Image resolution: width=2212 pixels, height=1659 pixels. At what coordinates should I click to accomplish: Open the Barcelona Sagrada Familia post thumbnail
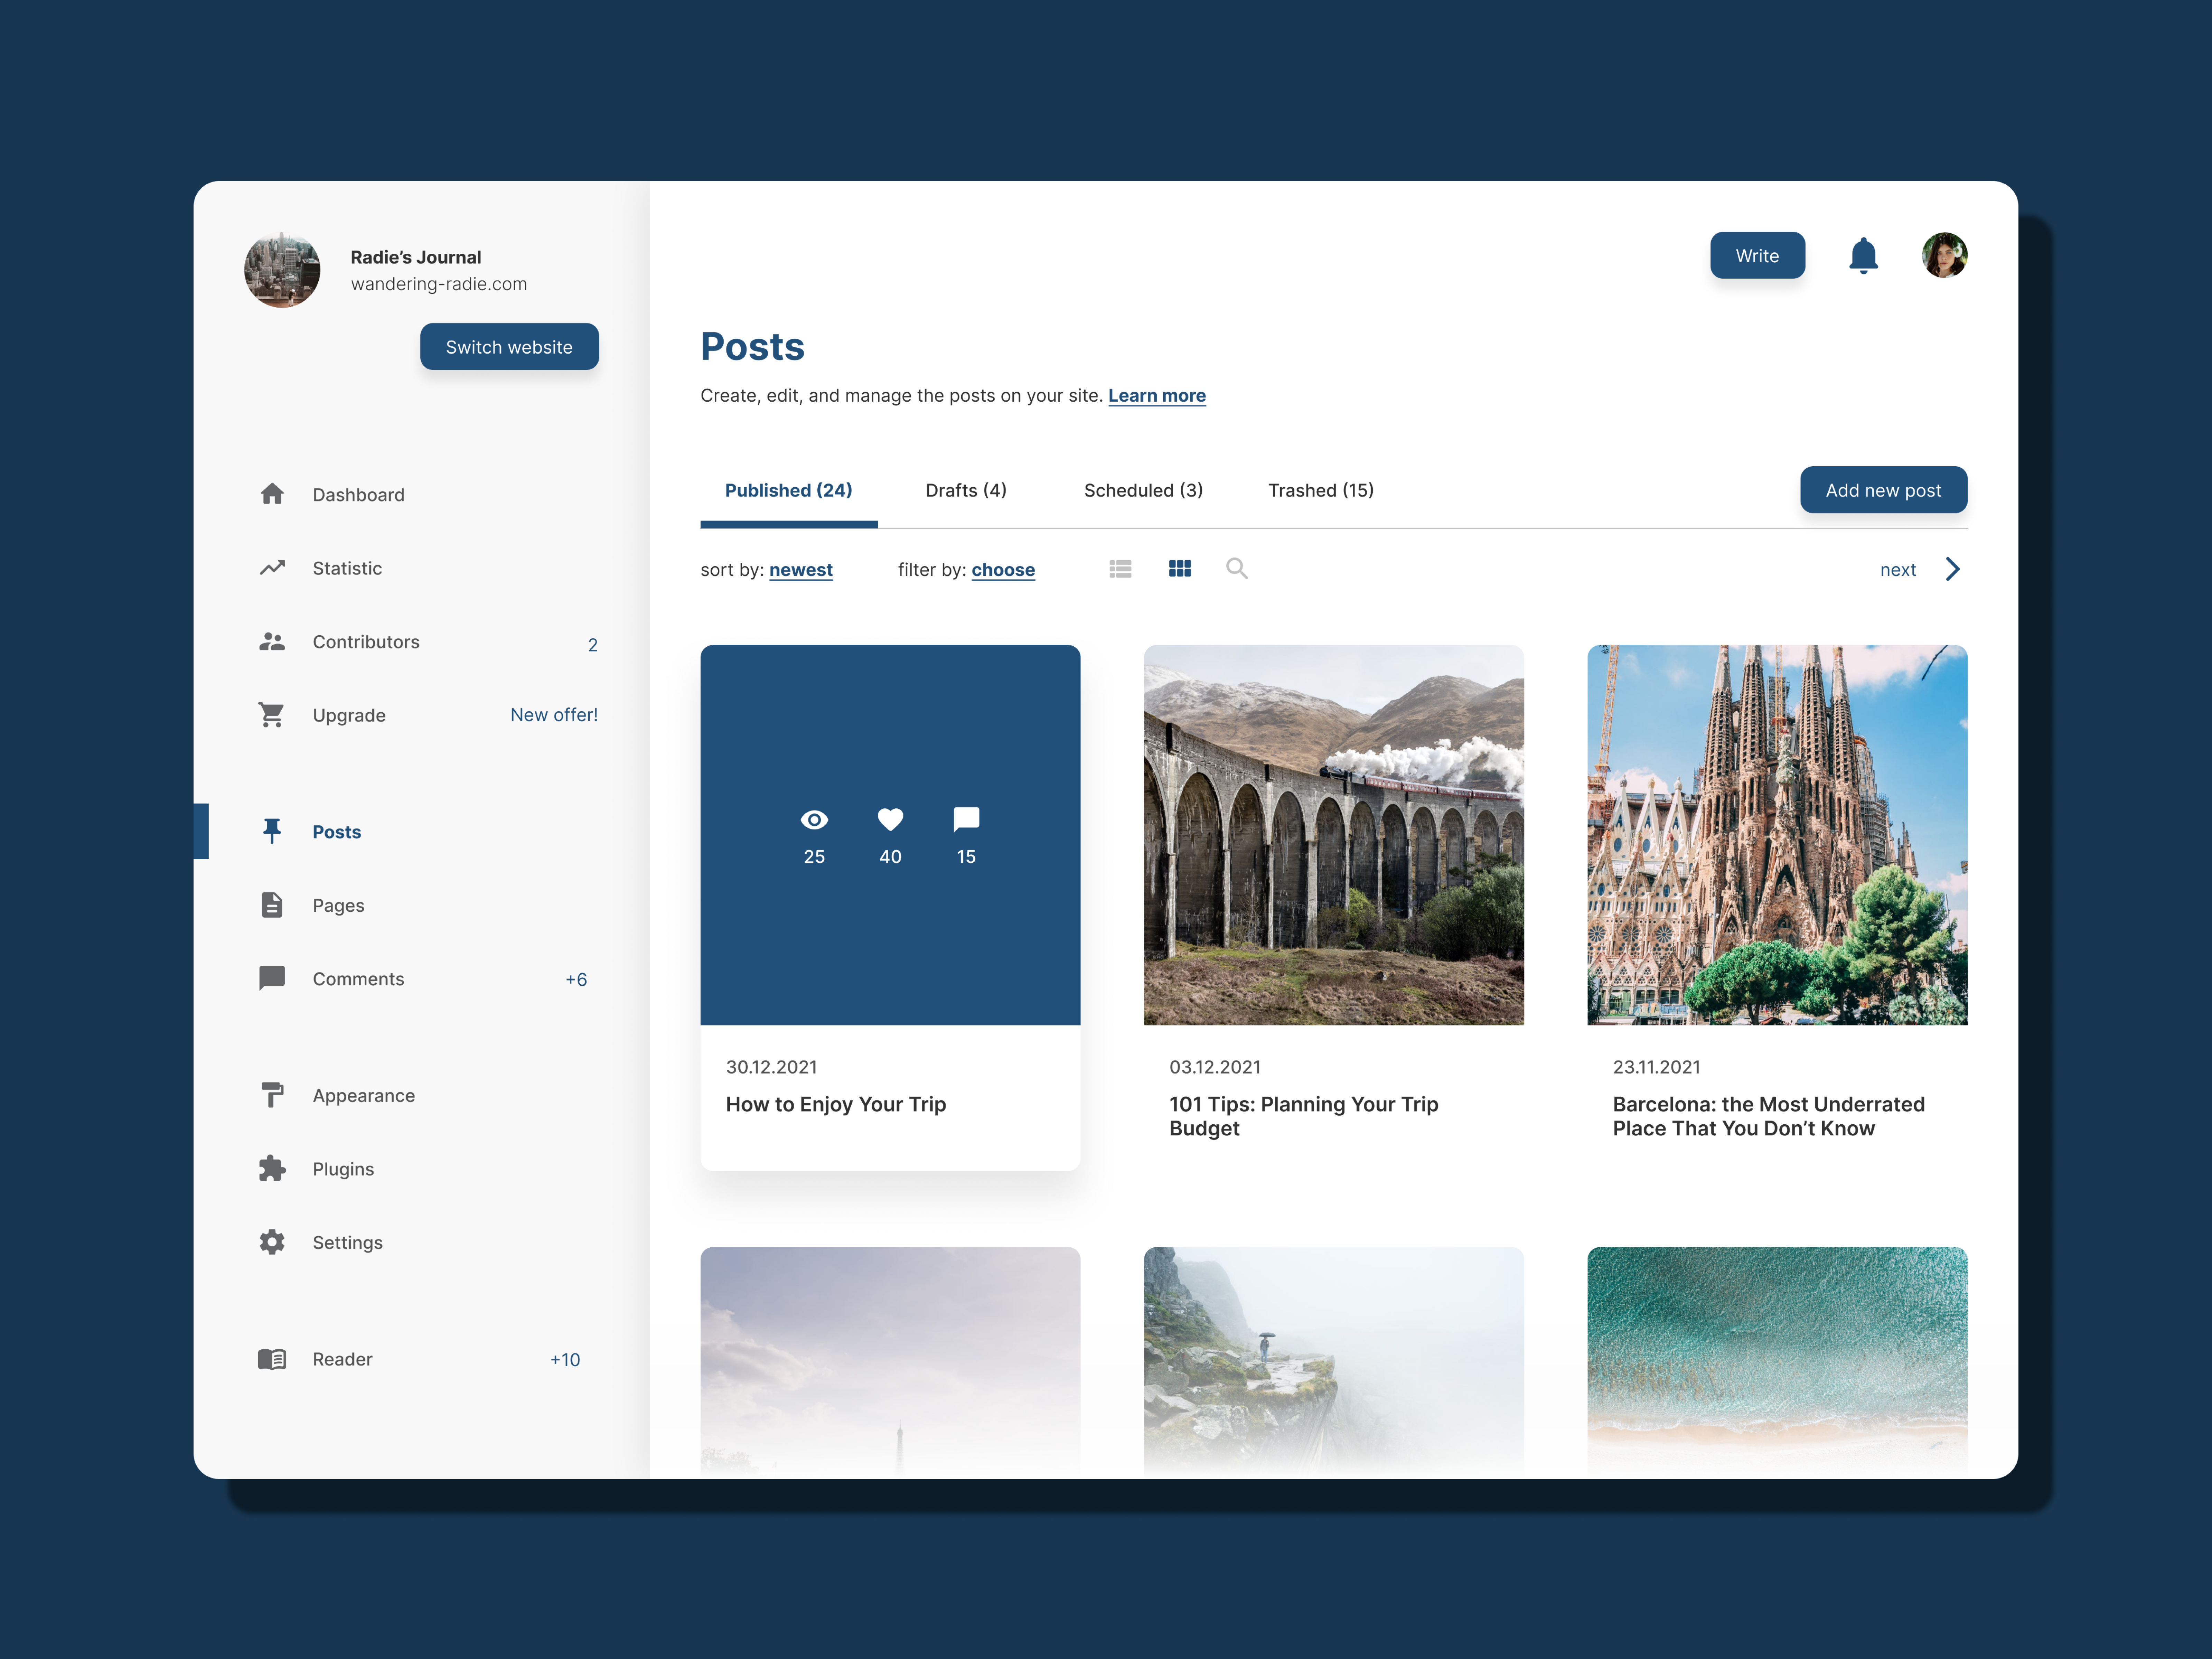click(x=1776, y=835)
